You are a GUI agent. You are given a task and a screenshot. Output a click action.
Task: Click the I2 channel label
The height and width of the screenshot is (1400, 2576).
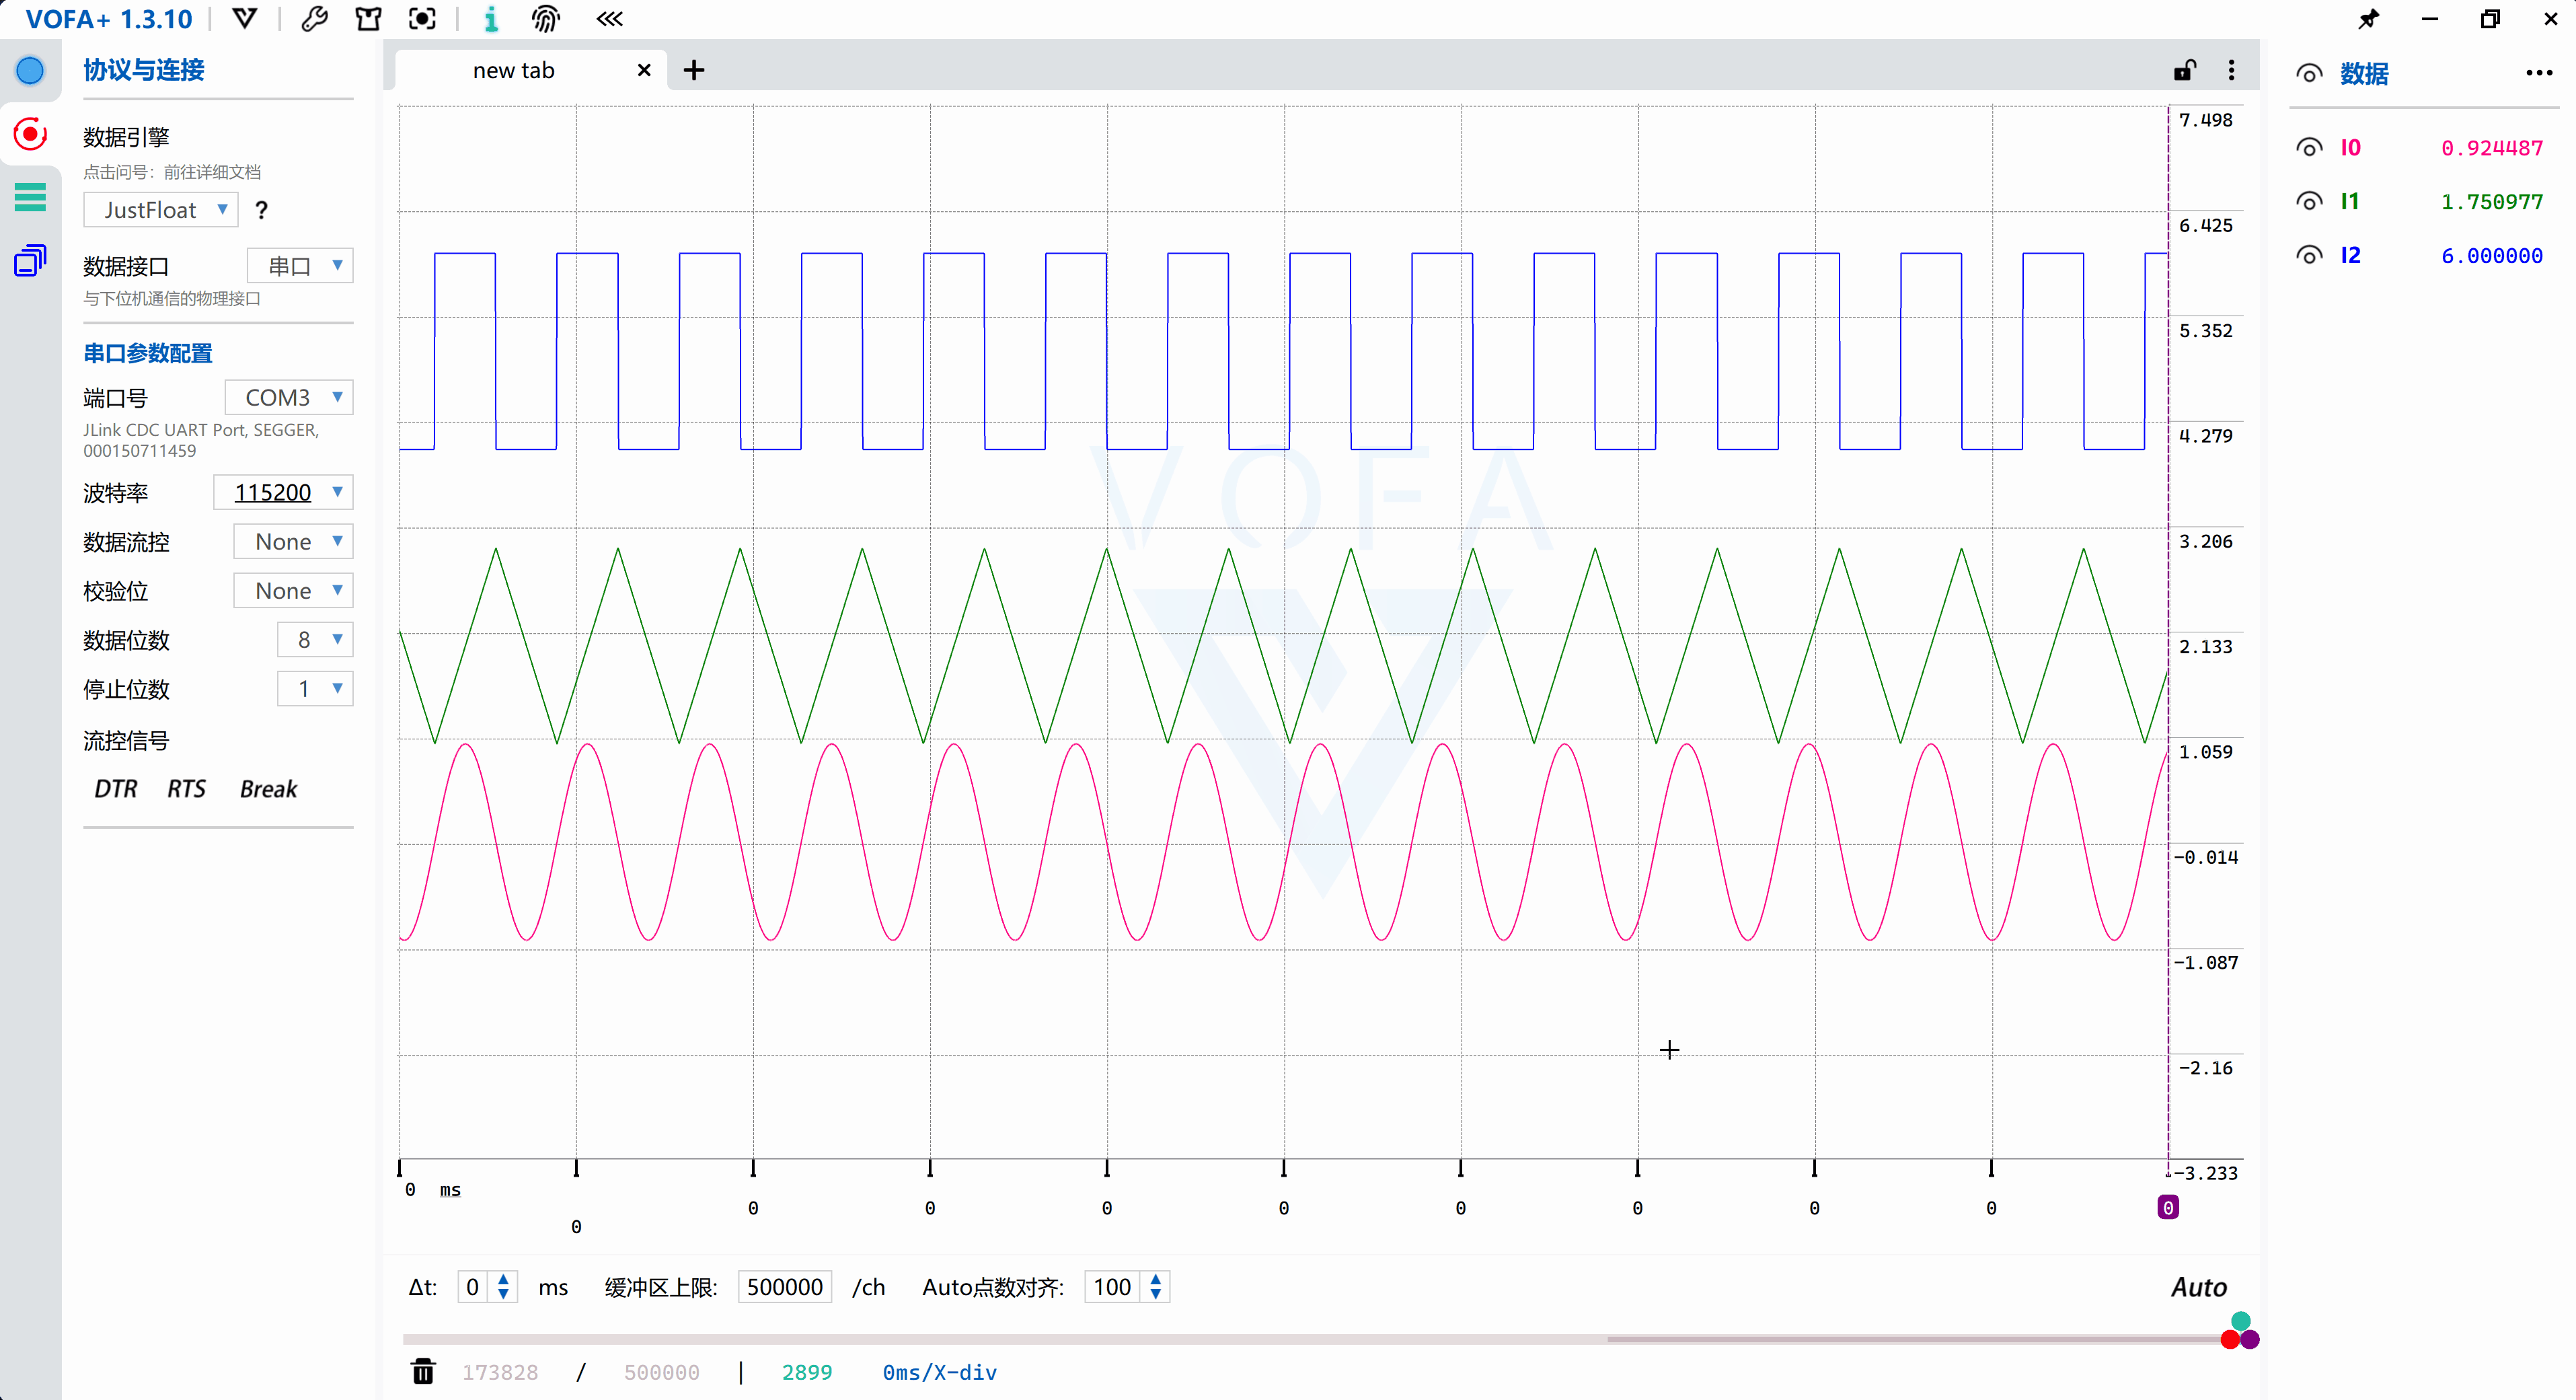2350,255
